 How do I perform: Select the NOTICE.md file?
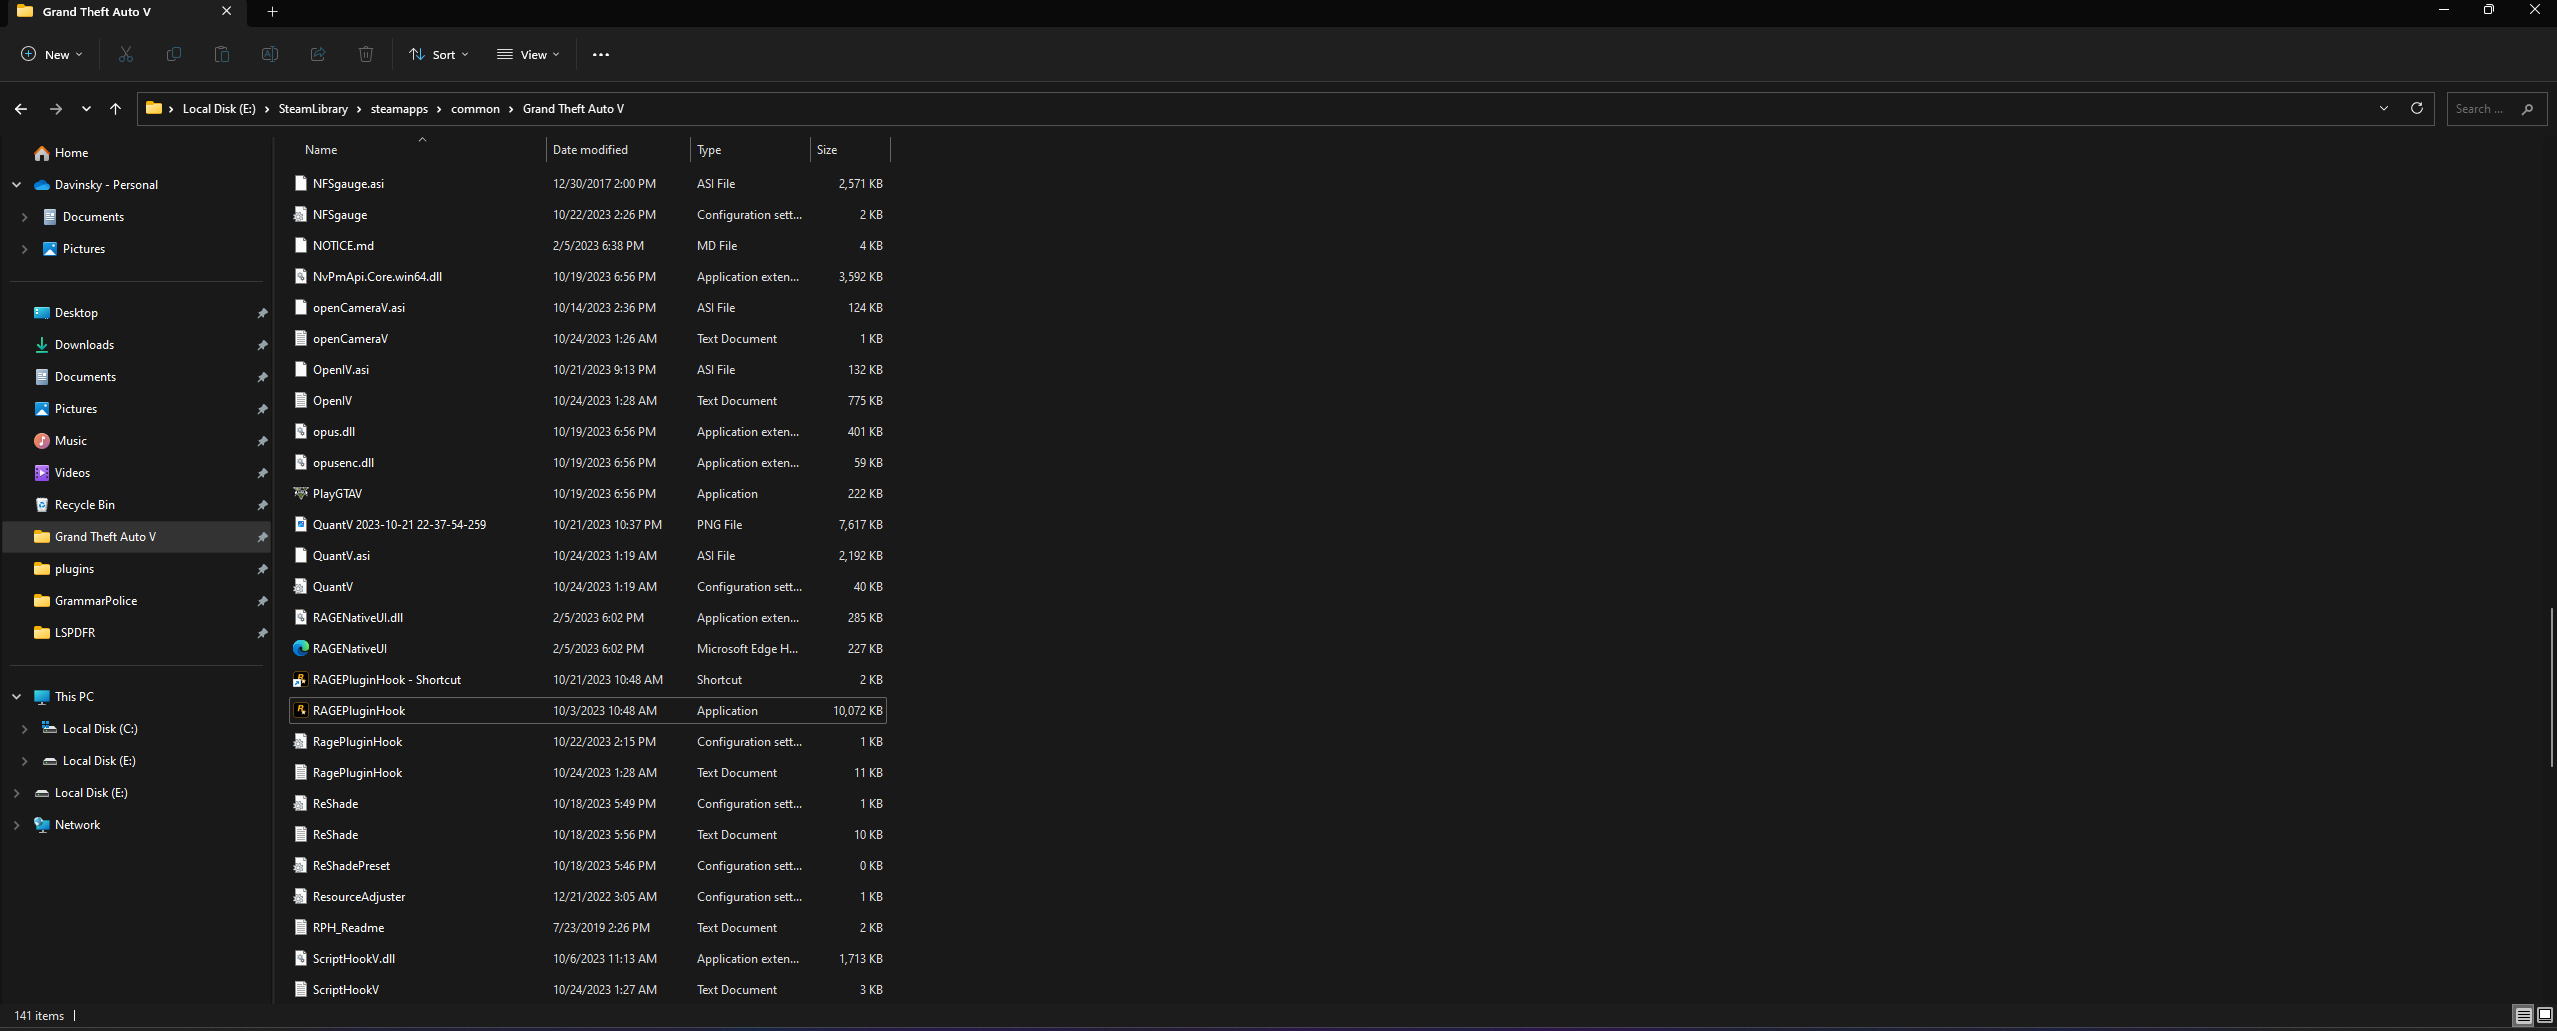click(x=588, y=246)
